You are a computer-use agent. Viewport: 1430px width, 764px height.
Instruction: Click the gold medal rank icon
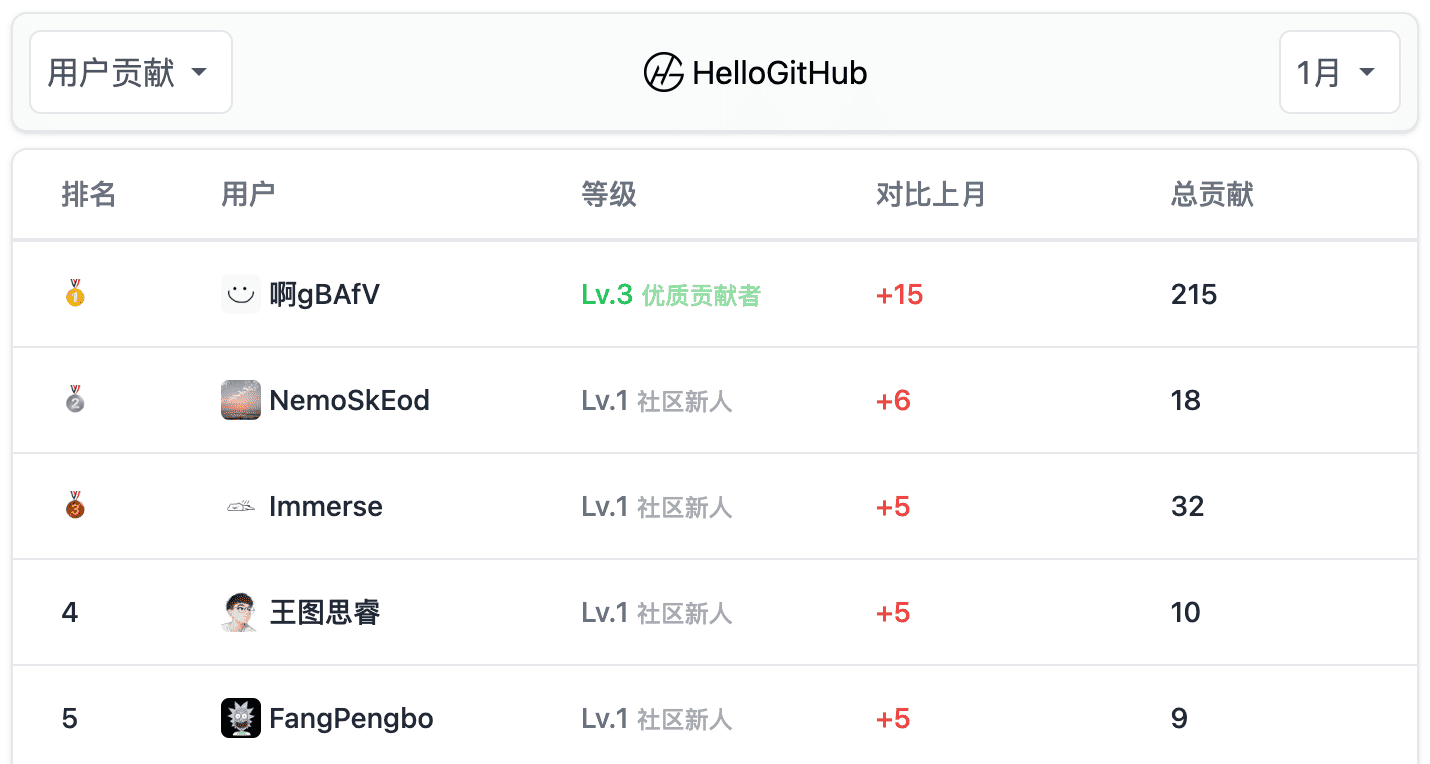(75, 293)
